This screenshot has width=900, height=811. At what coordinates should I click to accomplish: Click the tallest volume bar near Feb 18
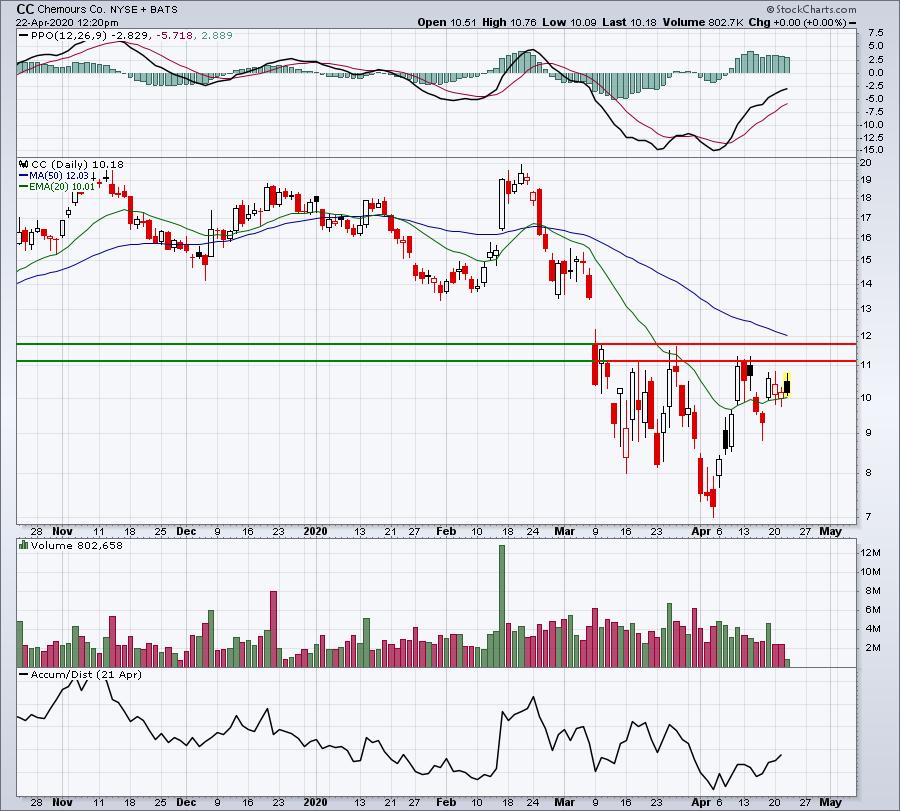pos(502,606)
